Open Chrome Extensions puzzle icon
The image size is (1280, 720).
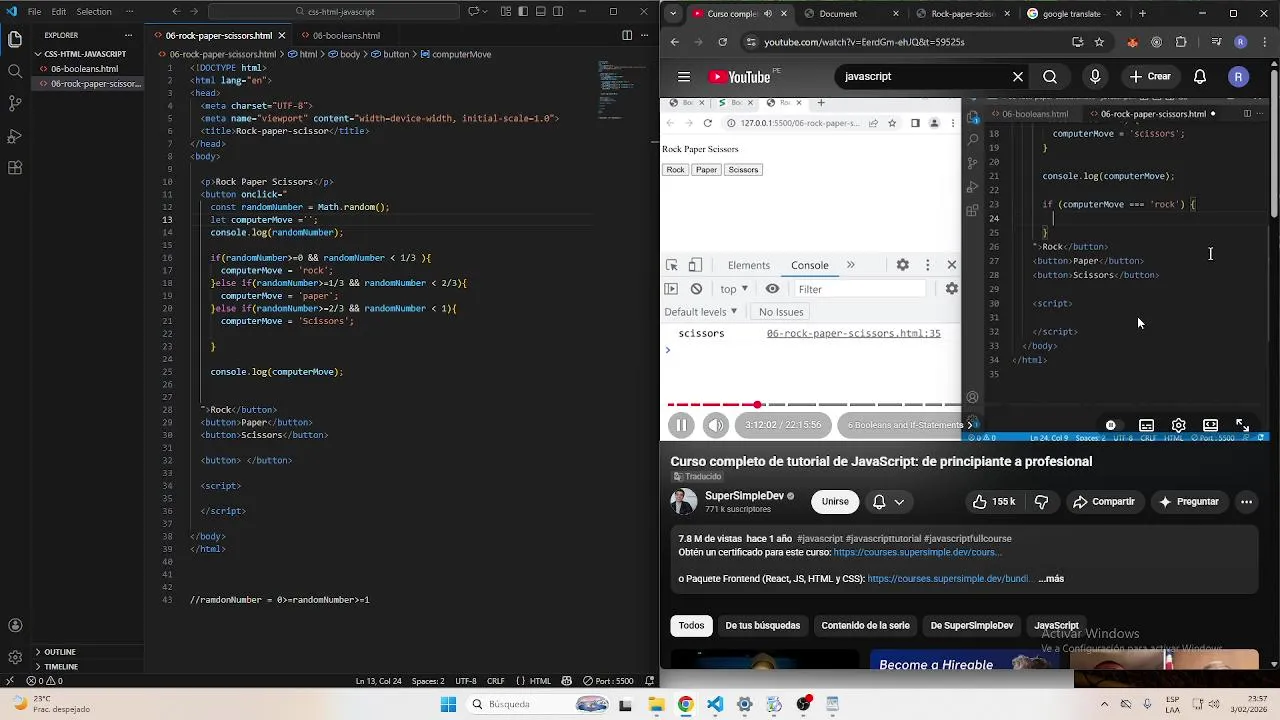click(x=1181, y=42)
